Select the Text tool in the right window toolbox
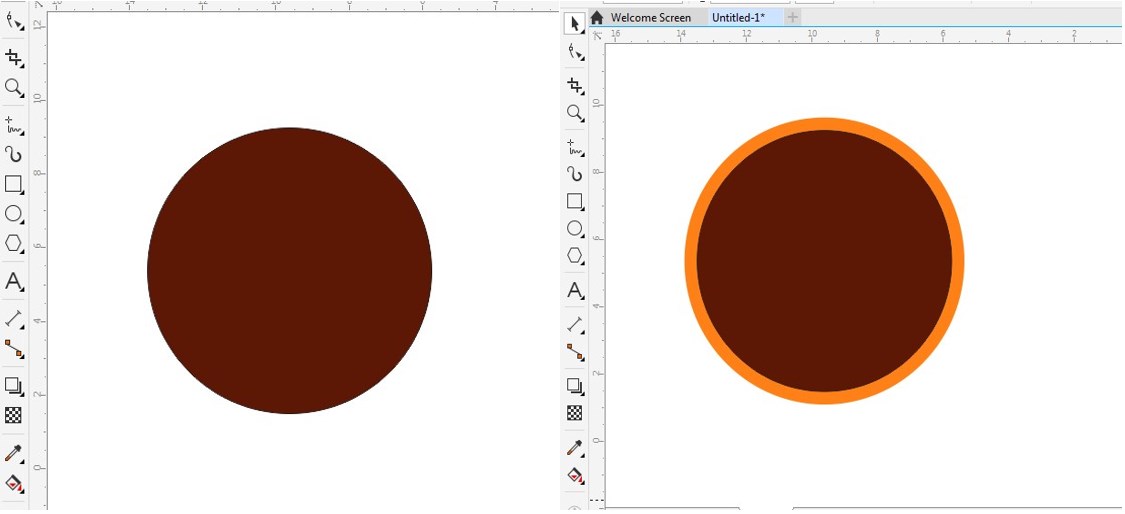 coord(575,290)
